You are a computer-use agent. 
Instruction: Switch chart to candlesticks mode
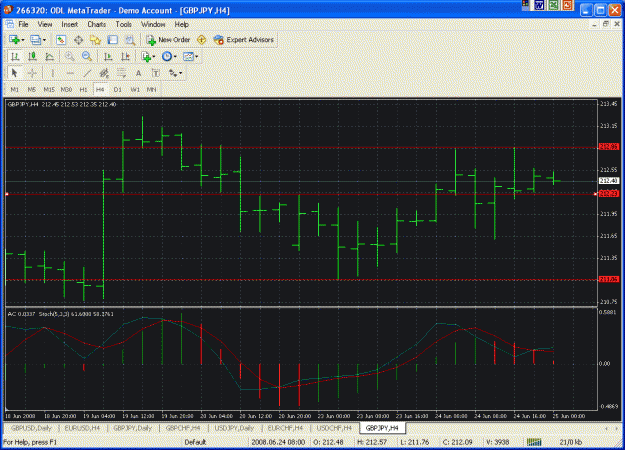click(x=32, y=57)
